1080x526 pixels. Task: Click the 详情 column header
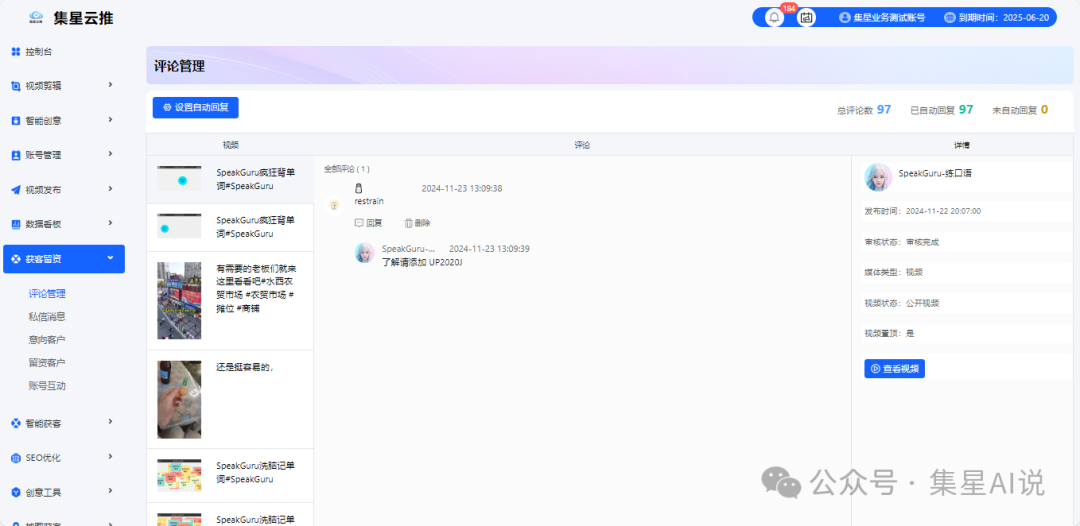[962, 145]
